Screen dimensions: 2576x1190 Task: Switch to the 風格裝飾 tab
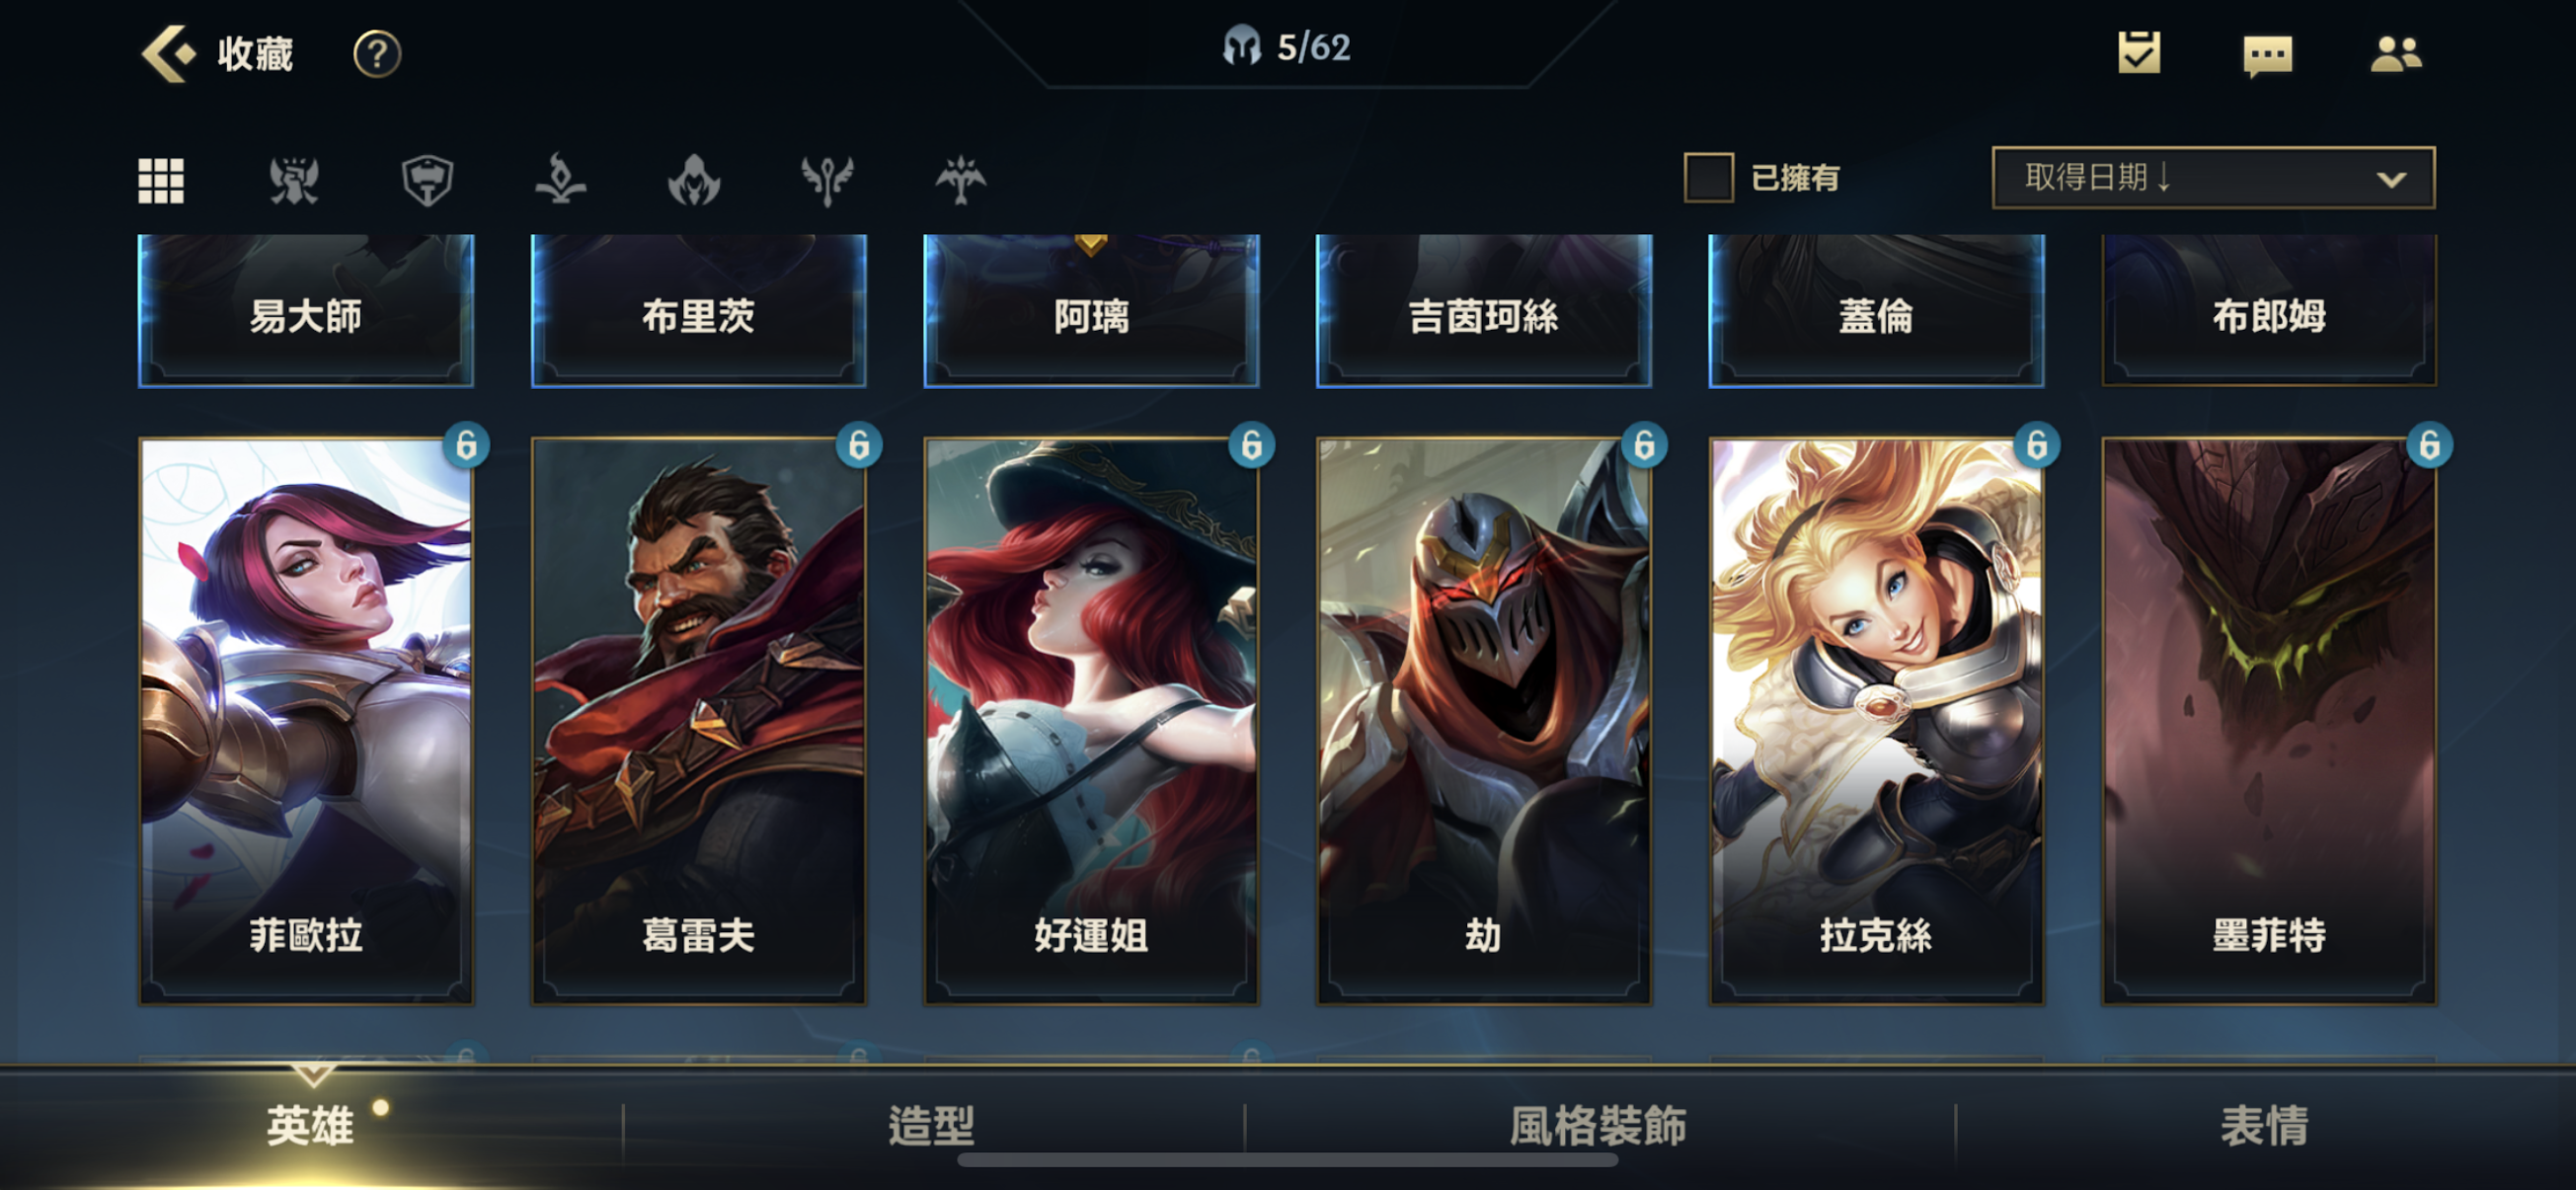coord(1598,1126)
